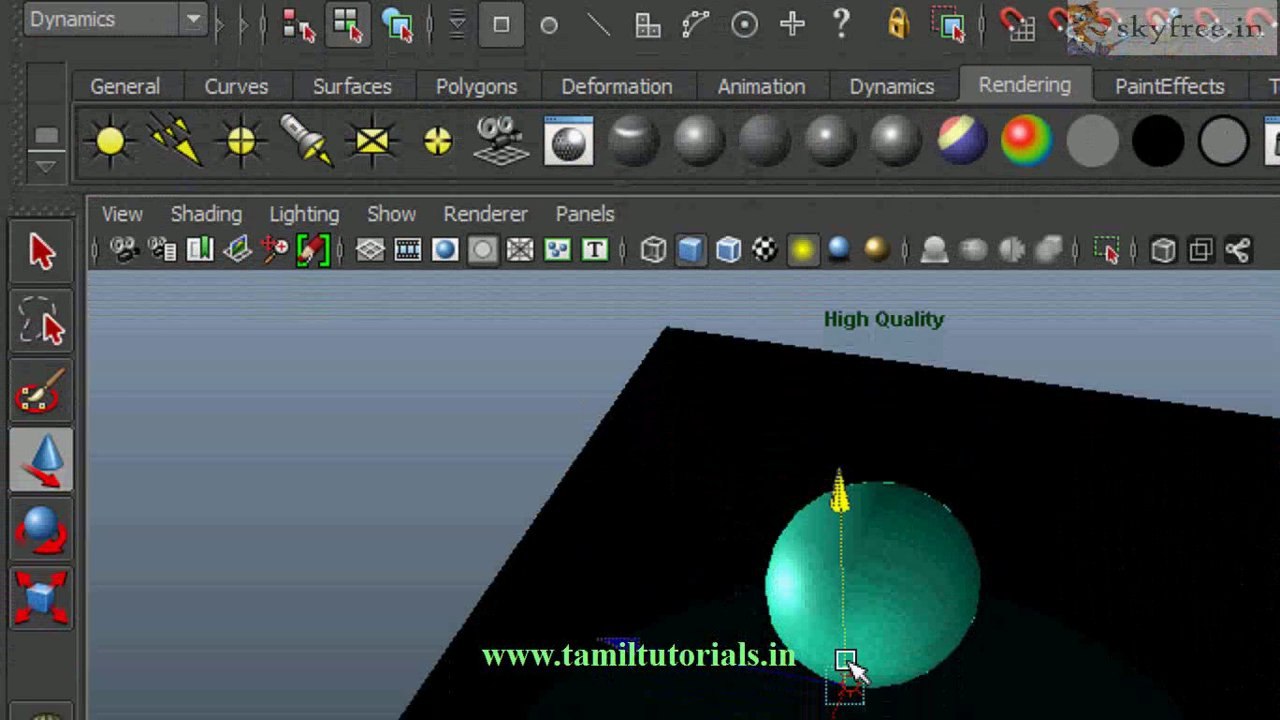The width and height of the screenshot is (1280, 720).
Task: Apply the use background shader ring icon
Action: 1223,141
